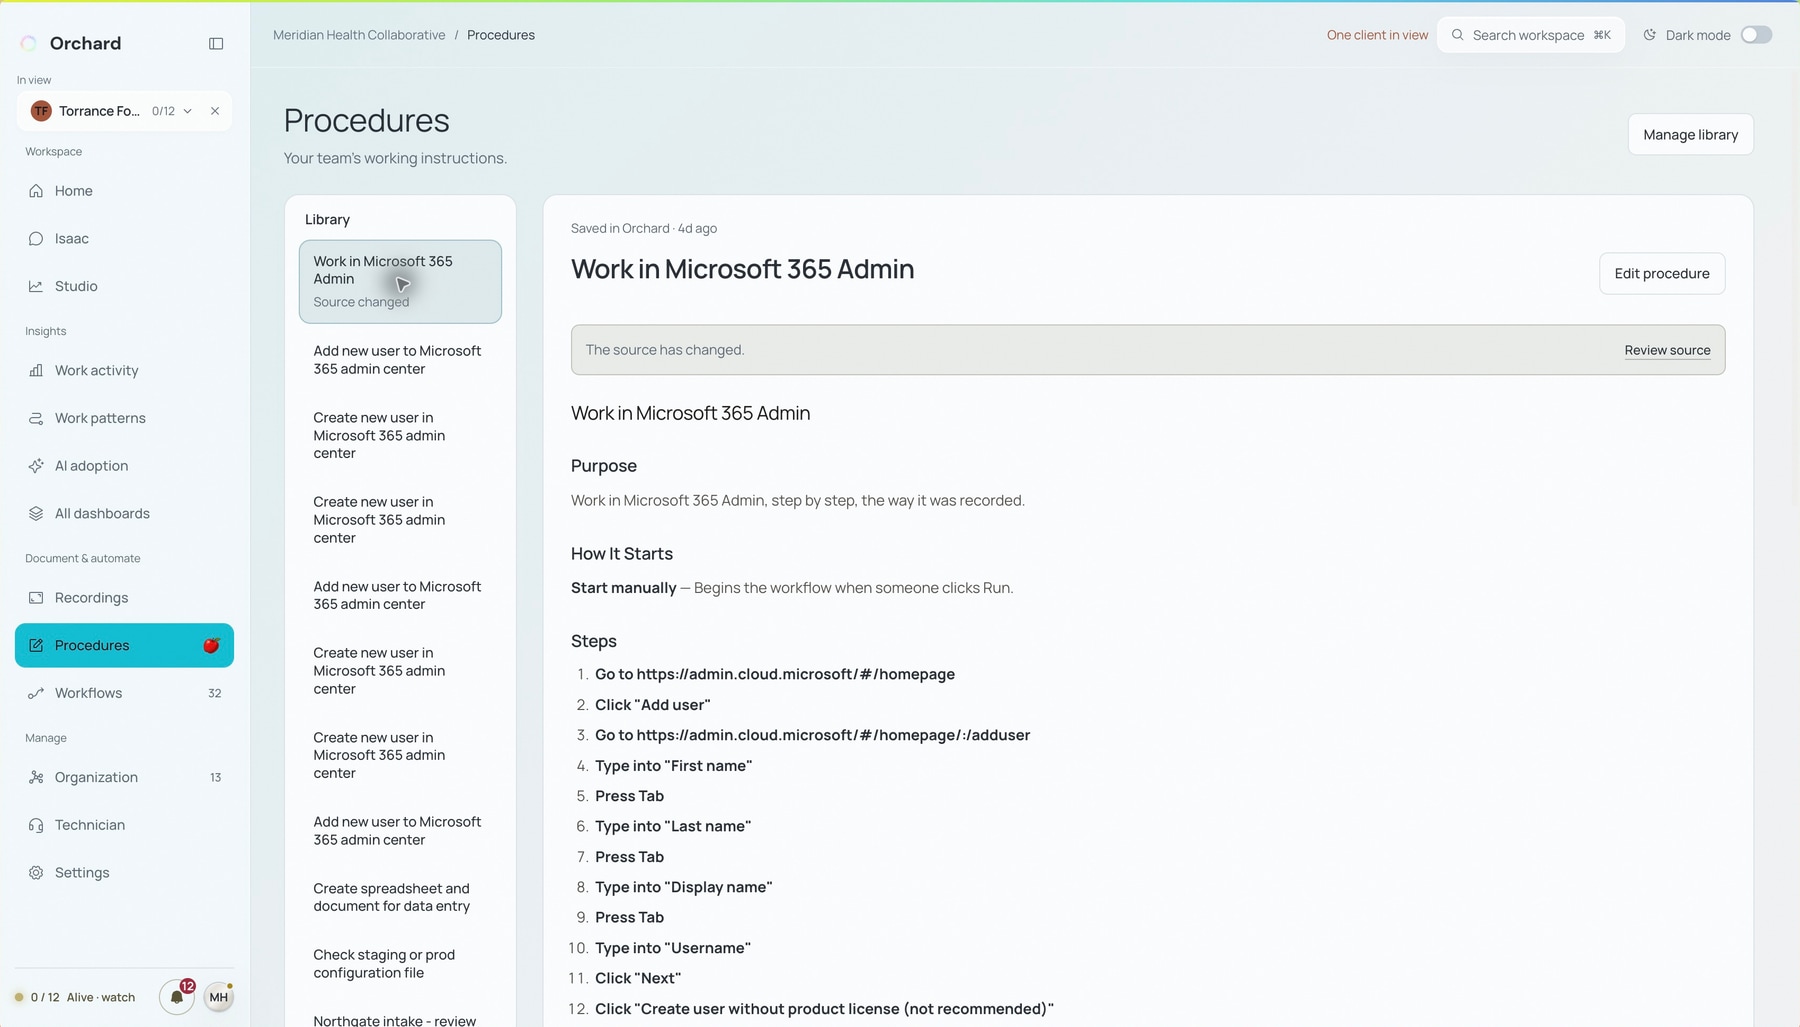1800x1027 pixels.
Task: Click Meridian Health Collaborative breadcrumb
Action: pyautogui.click(x=359, y=35)
